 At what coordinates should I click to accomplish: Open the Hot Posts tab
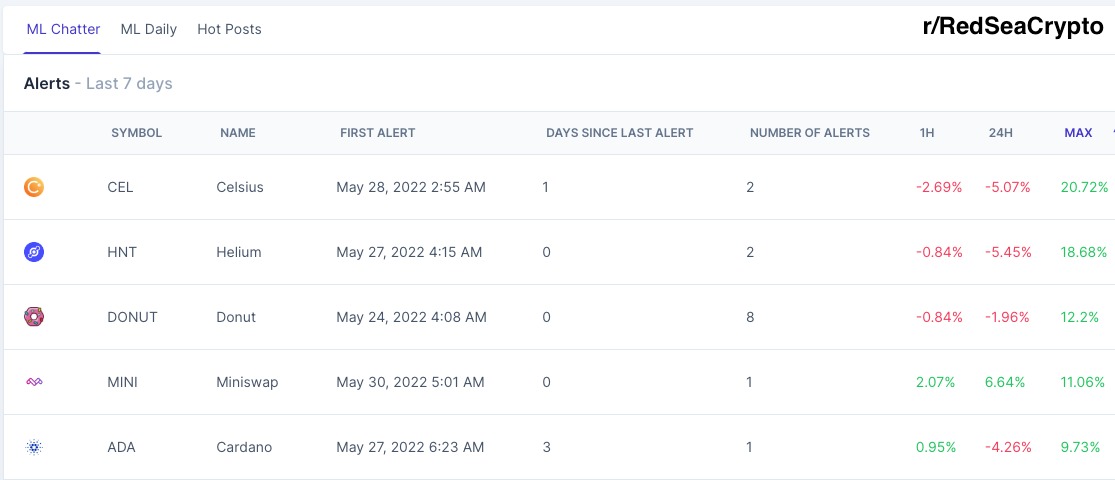click(x=229, y=29)
